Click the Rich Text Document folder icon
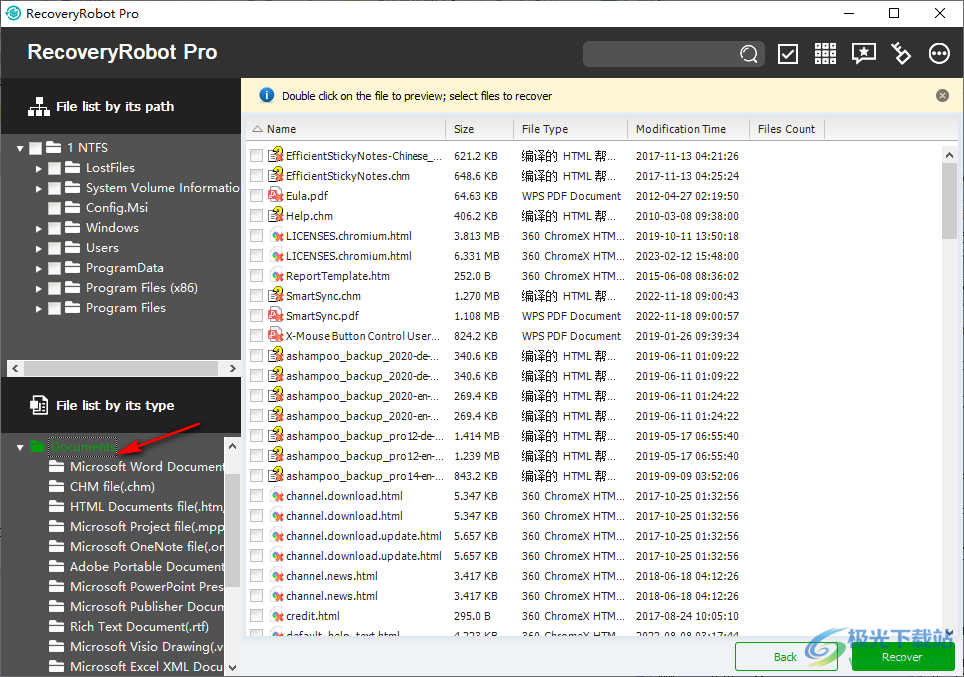This screenshot has height=677, width=964. pyautogui.click(x=57, y=627)
